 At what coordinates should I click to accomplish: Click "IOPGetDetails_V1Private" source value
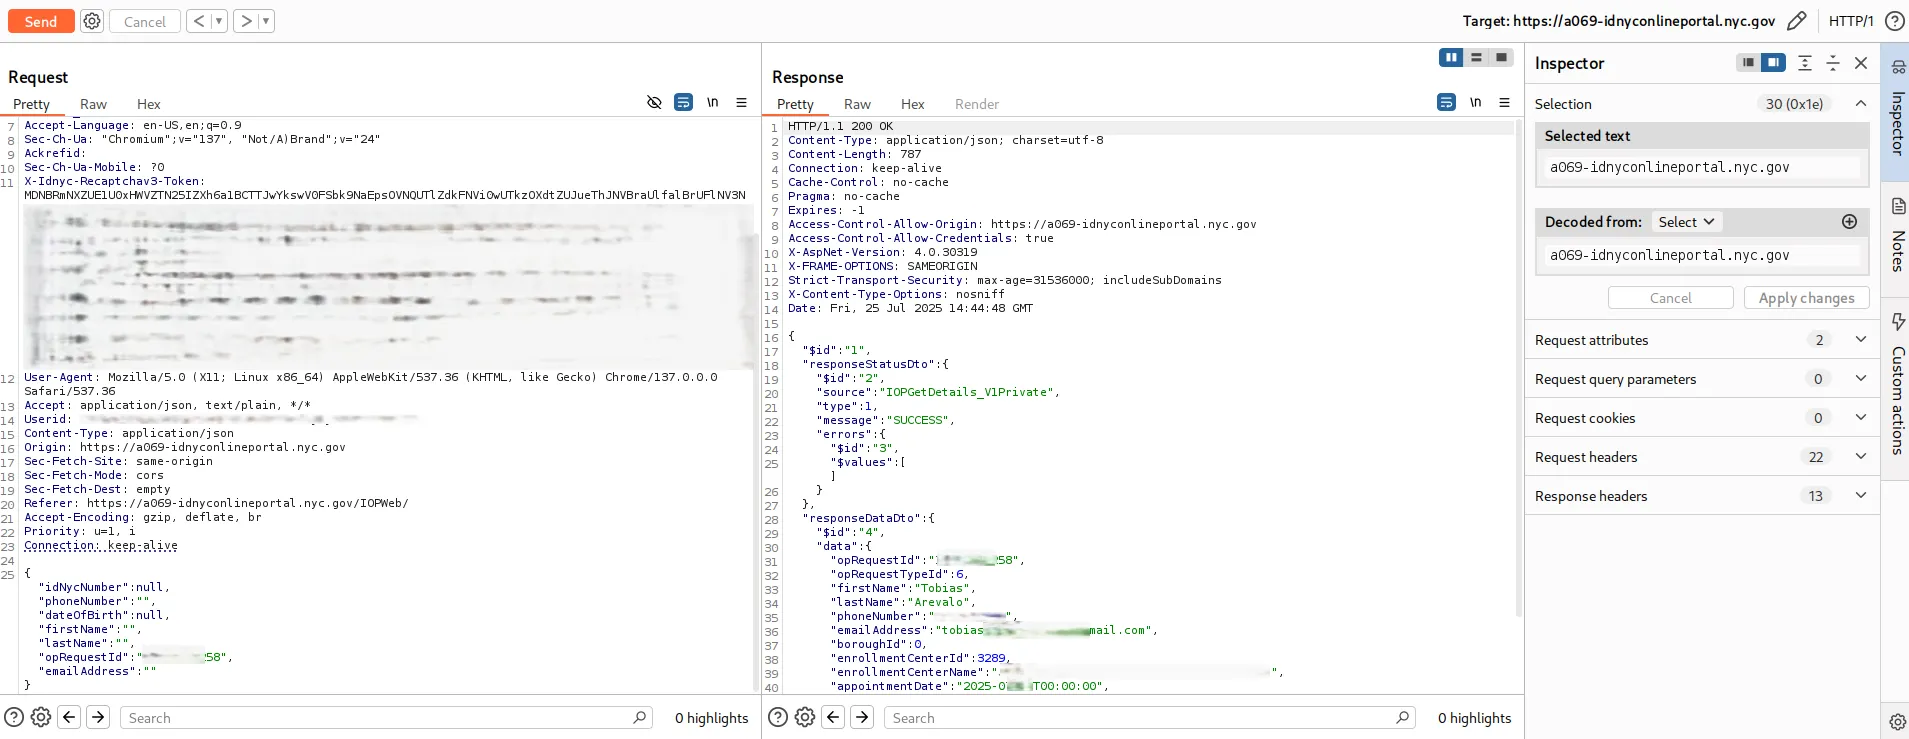pyautogui.click(x=968, y=392)
